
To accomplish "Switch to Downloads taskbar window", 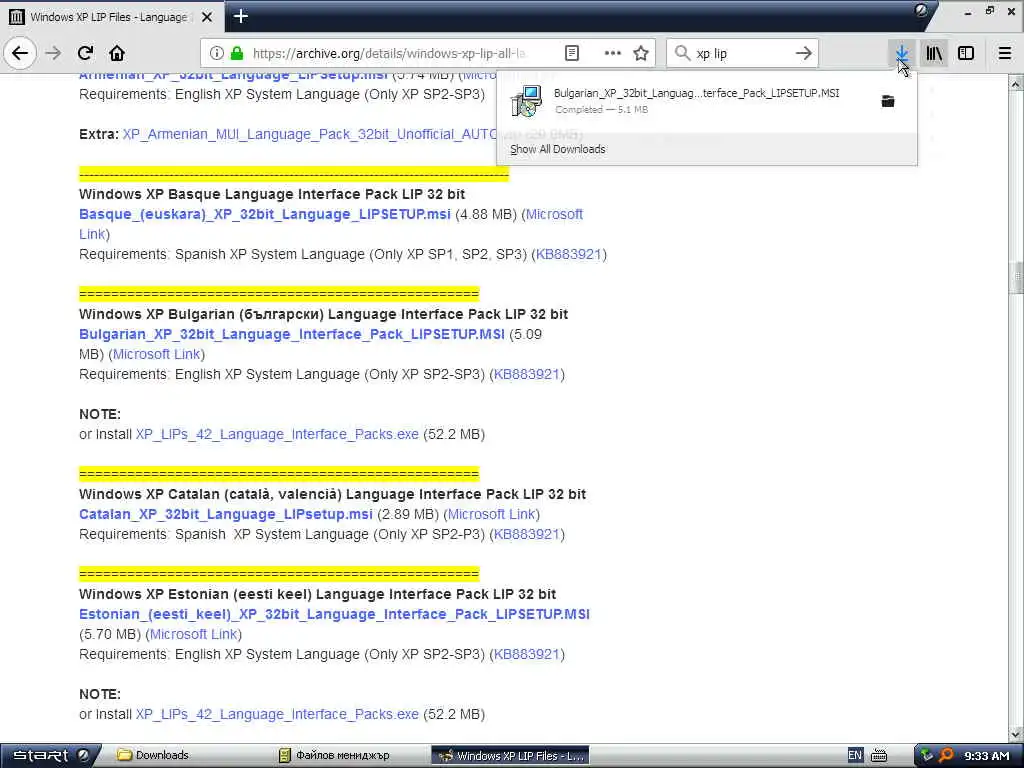I will tap(153, 756).
